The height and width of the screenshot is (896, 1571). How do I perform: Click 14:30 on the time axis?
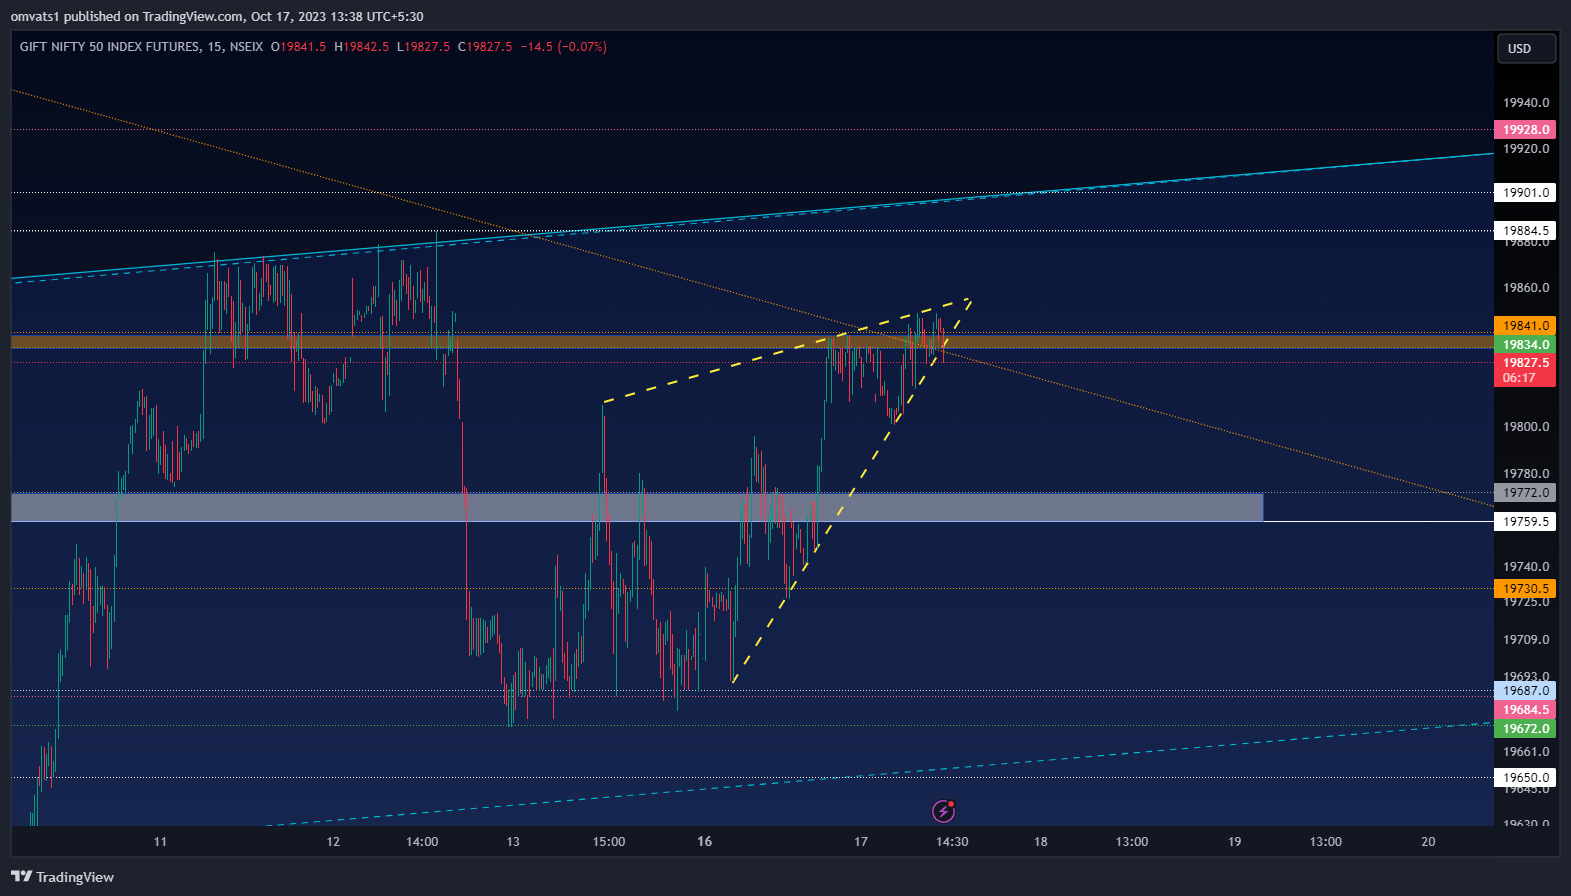952,842
